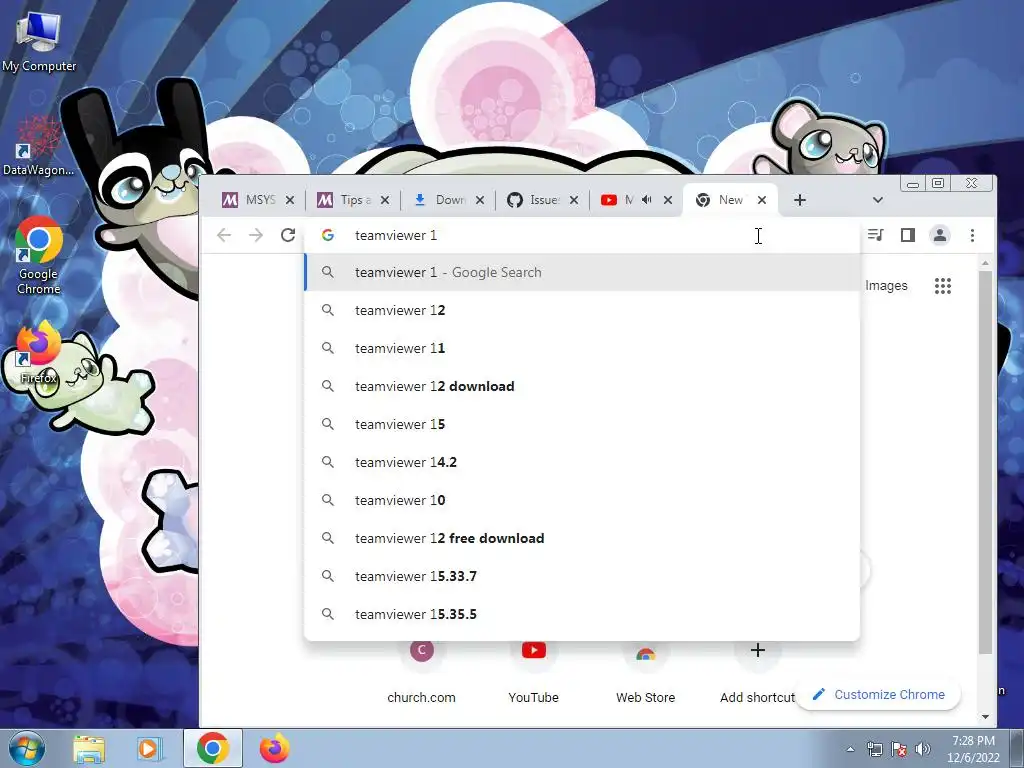Open a new tab with the plus button
Viewport: 1024px width, 768px height.
tap(800, 200)
